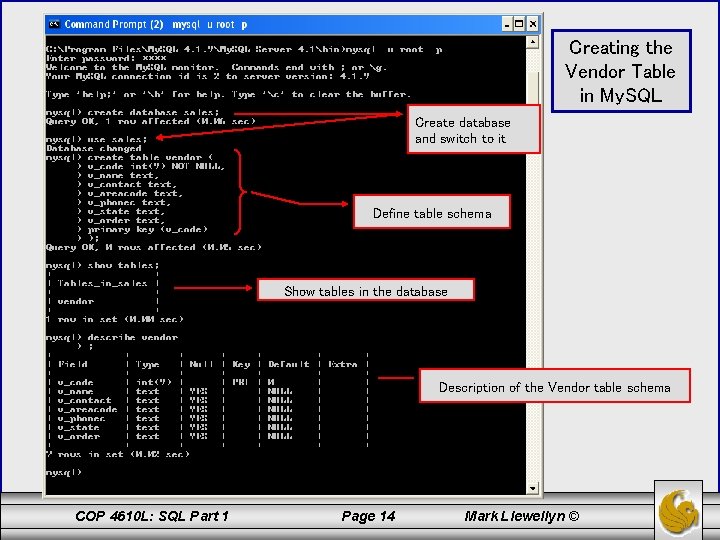Click the scrollbar down arrow
This screenshot has height=540, width=720.
click(x=532, y=488)
